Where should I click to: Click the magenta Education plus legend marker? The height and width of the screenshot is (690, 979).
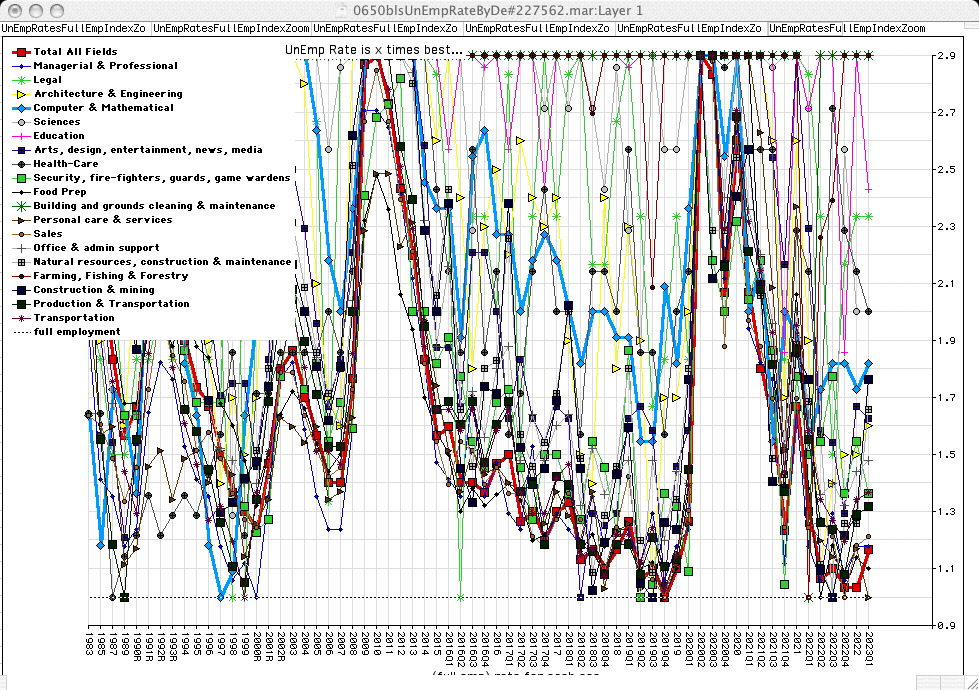point(19,135)
